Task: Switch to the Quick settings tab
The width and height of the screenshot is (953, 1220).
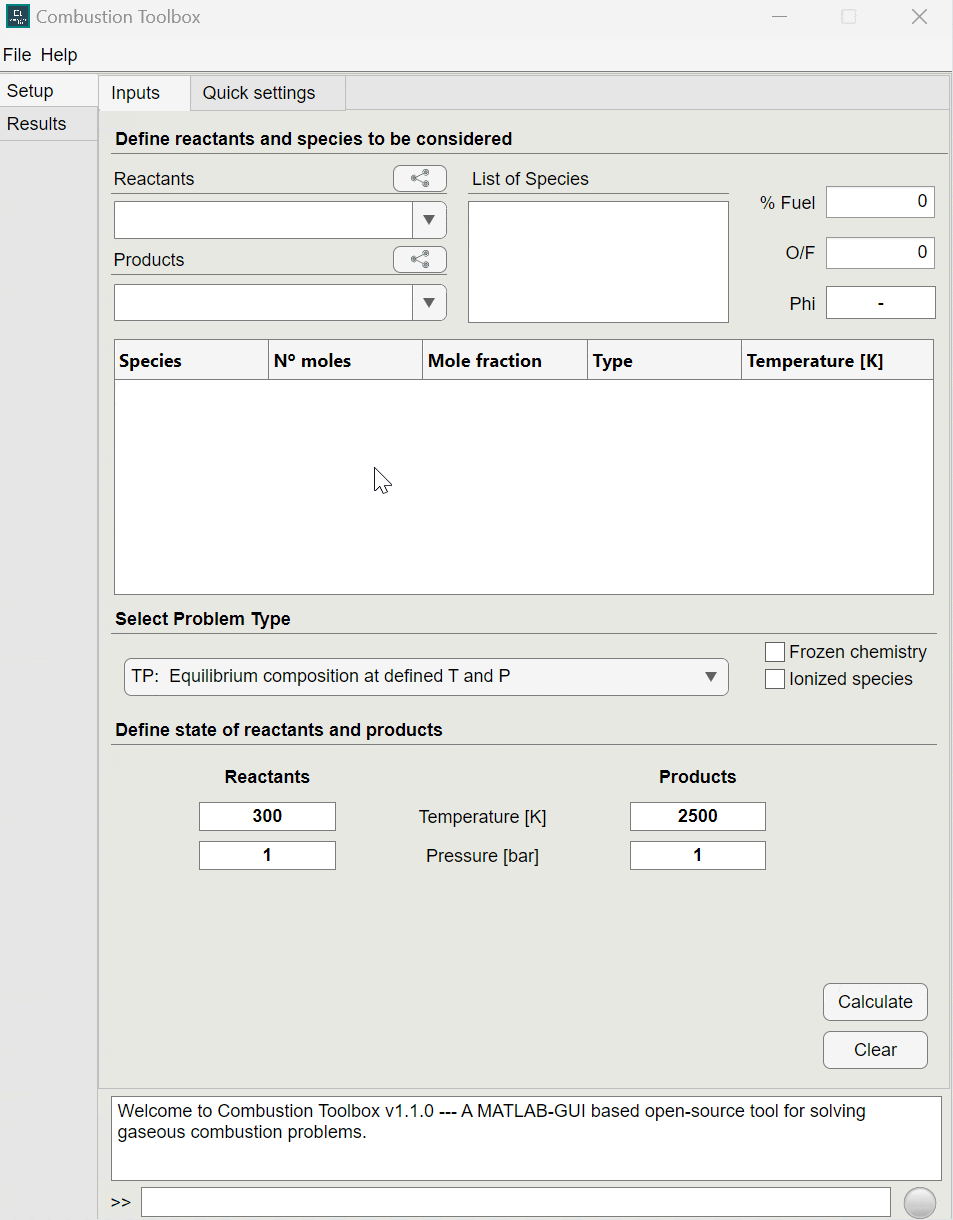Action: (258, 92)
